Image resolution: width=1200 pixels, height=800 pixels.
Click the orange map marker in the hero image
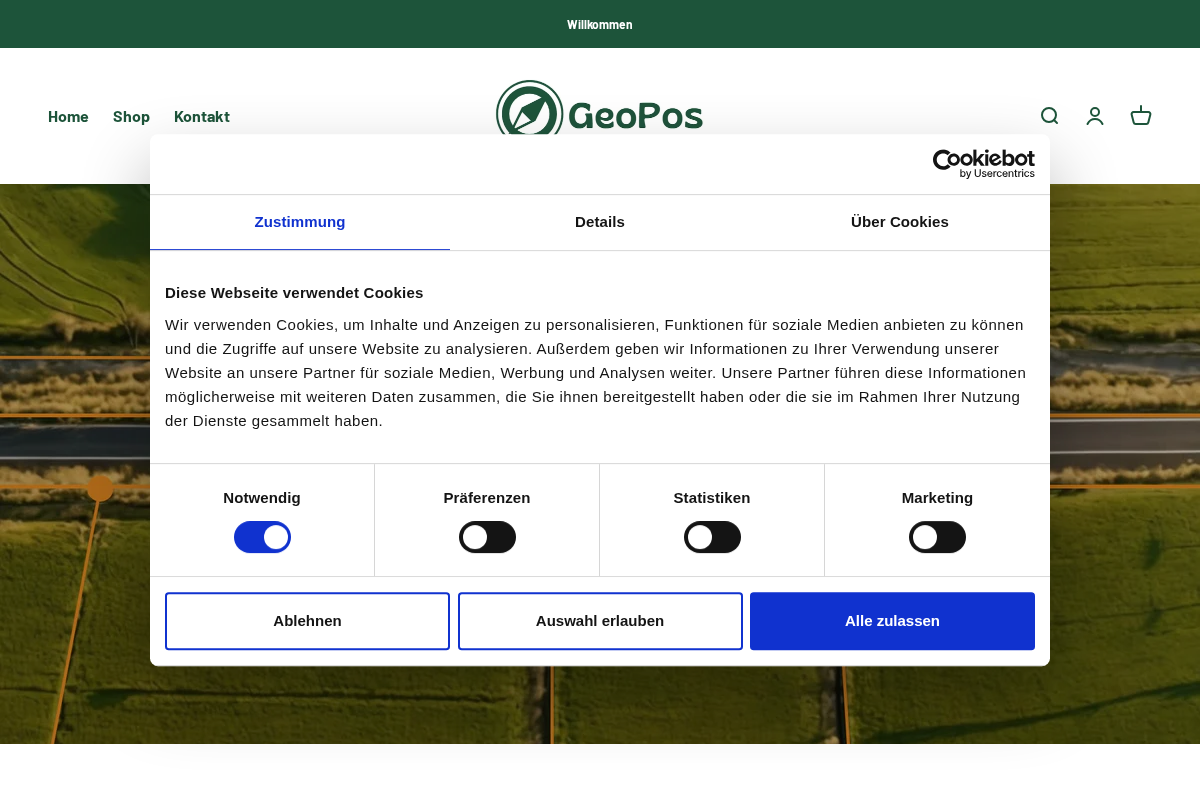click(100, 488)
